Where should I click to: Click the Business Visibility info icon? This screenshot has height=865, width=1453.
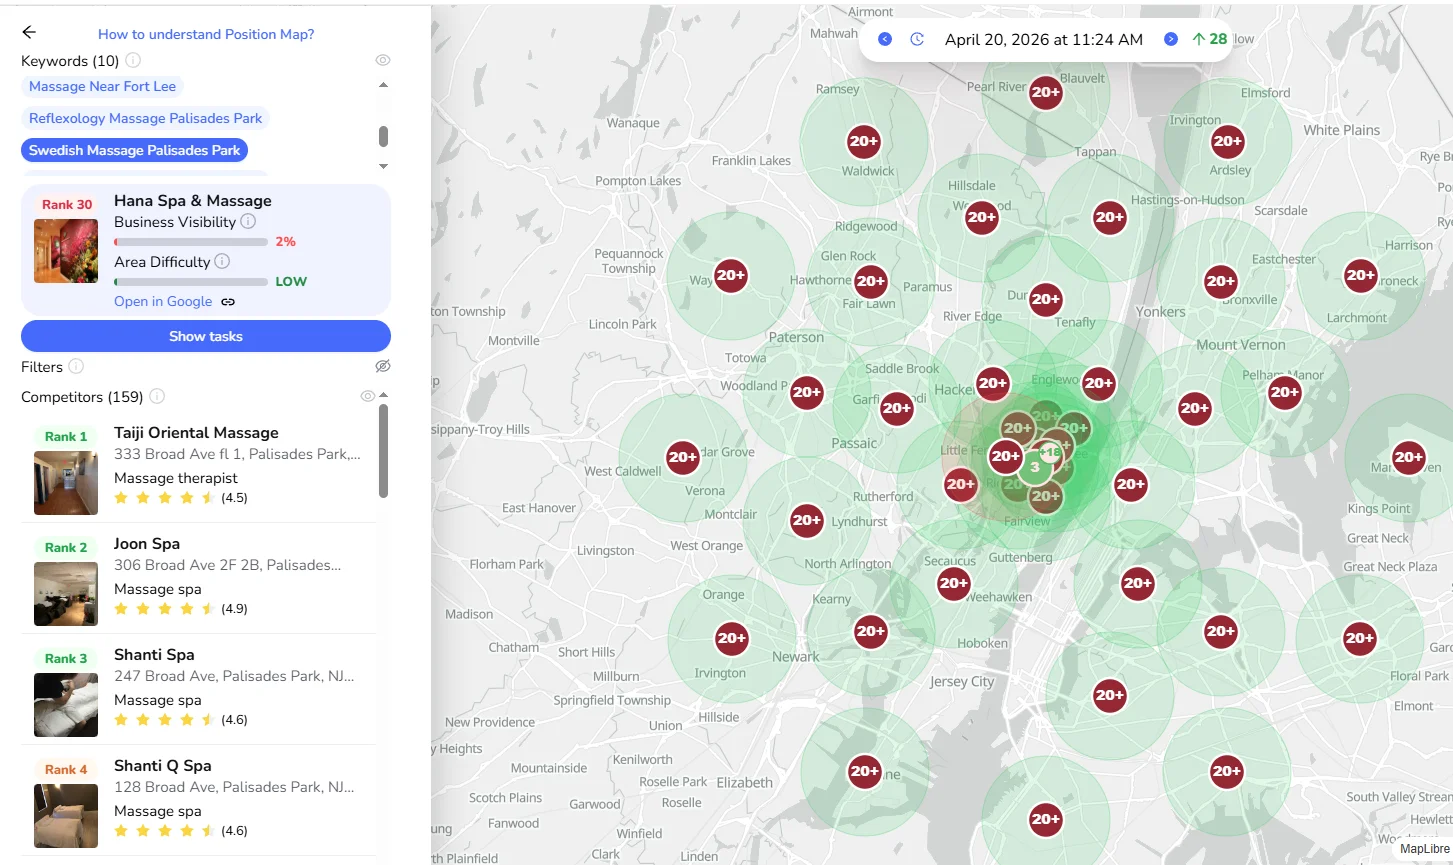pyautogui.click(x=248, y=222)
